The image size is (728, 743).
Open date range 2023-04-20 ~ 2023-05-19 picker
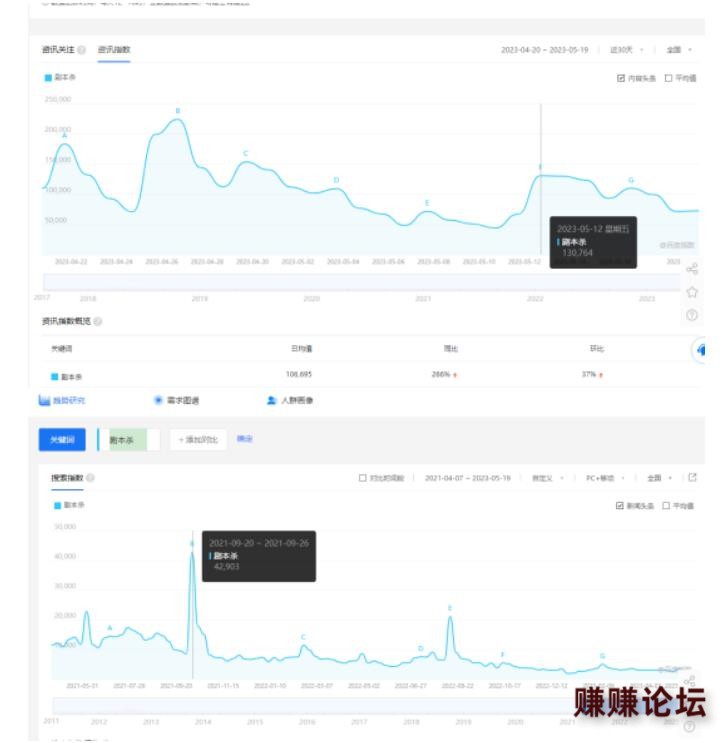(545, 50)
